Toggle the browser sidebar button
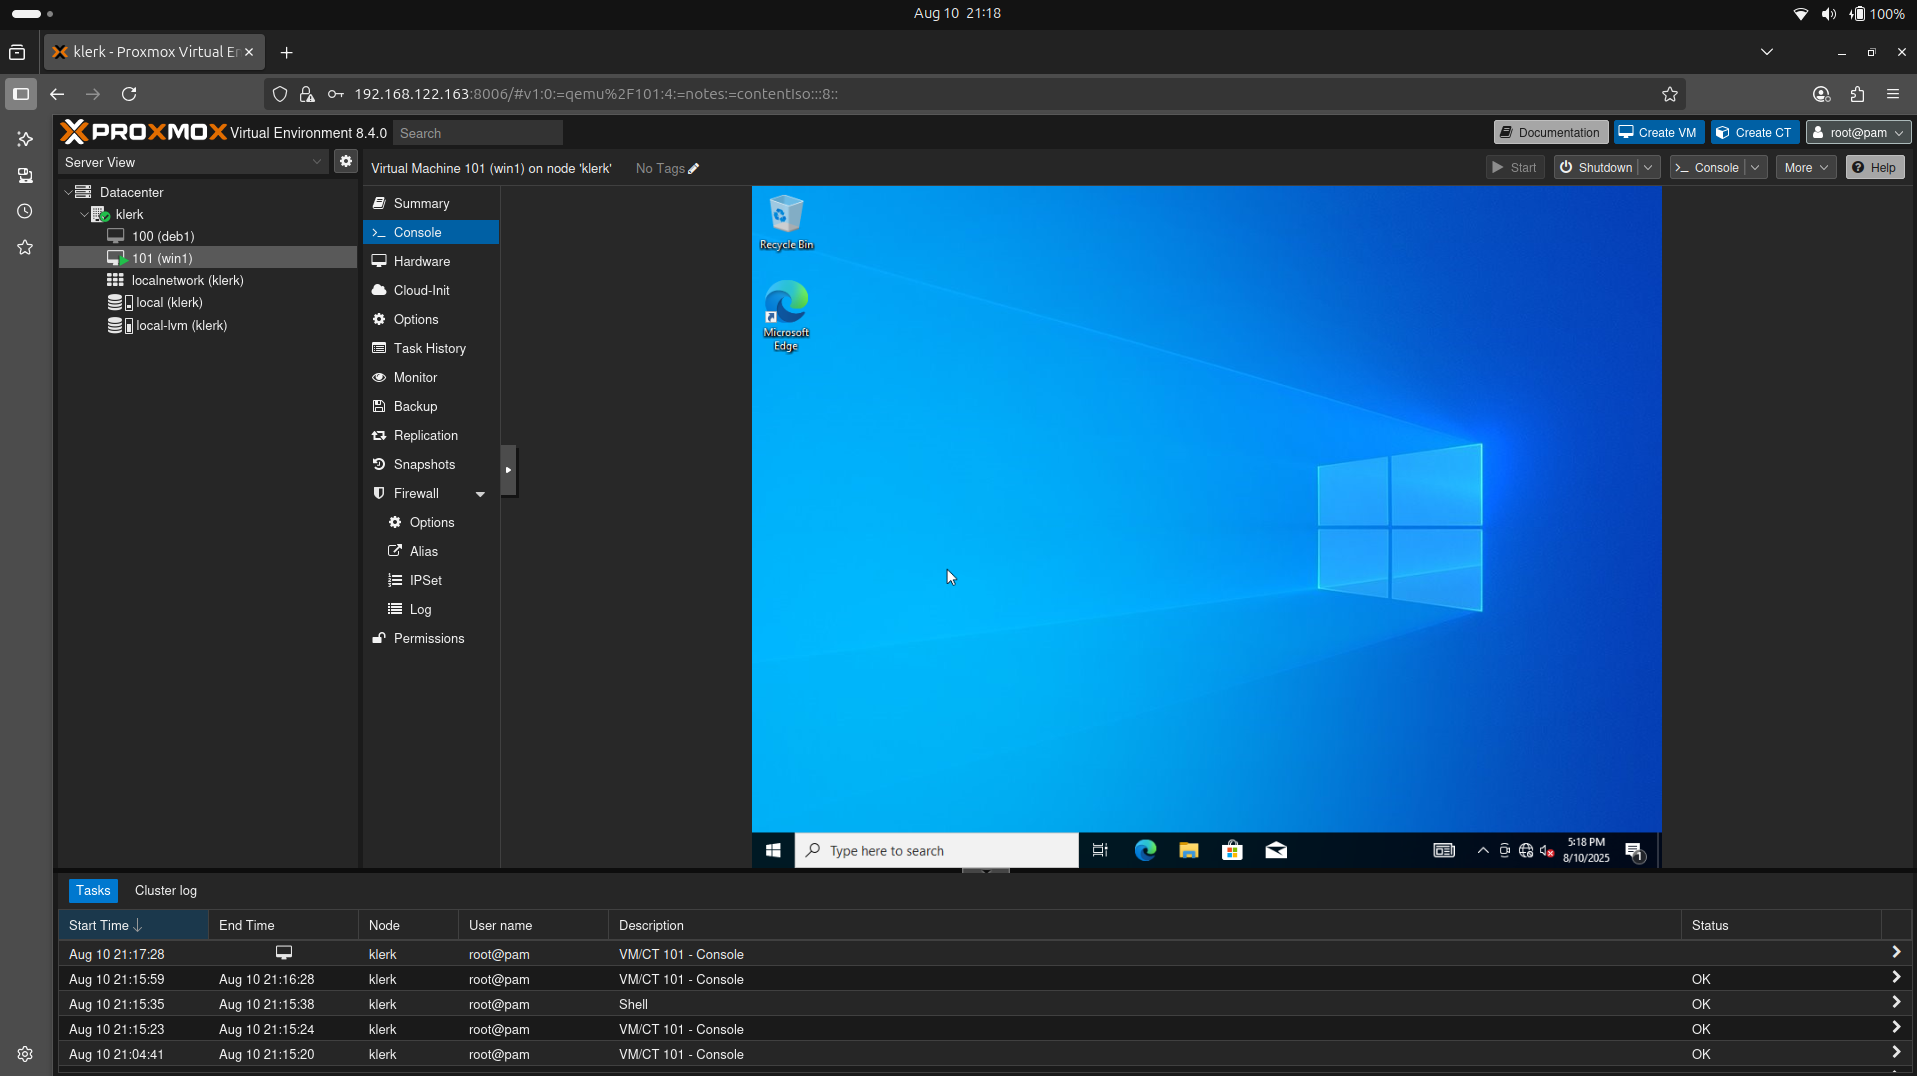Screen dimensions: 1917x1076 [x=21, y=94]
